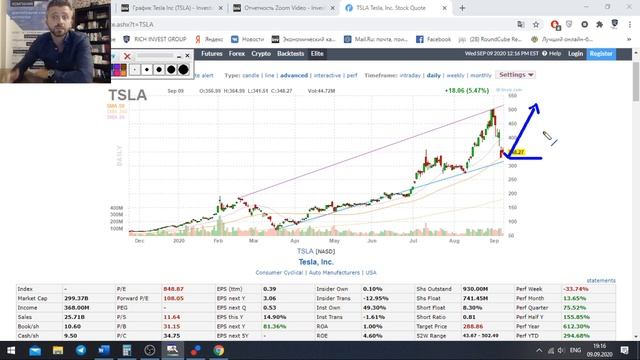
Task: Open the Mail app from taskbar
Action: click(x=35, y=351)
